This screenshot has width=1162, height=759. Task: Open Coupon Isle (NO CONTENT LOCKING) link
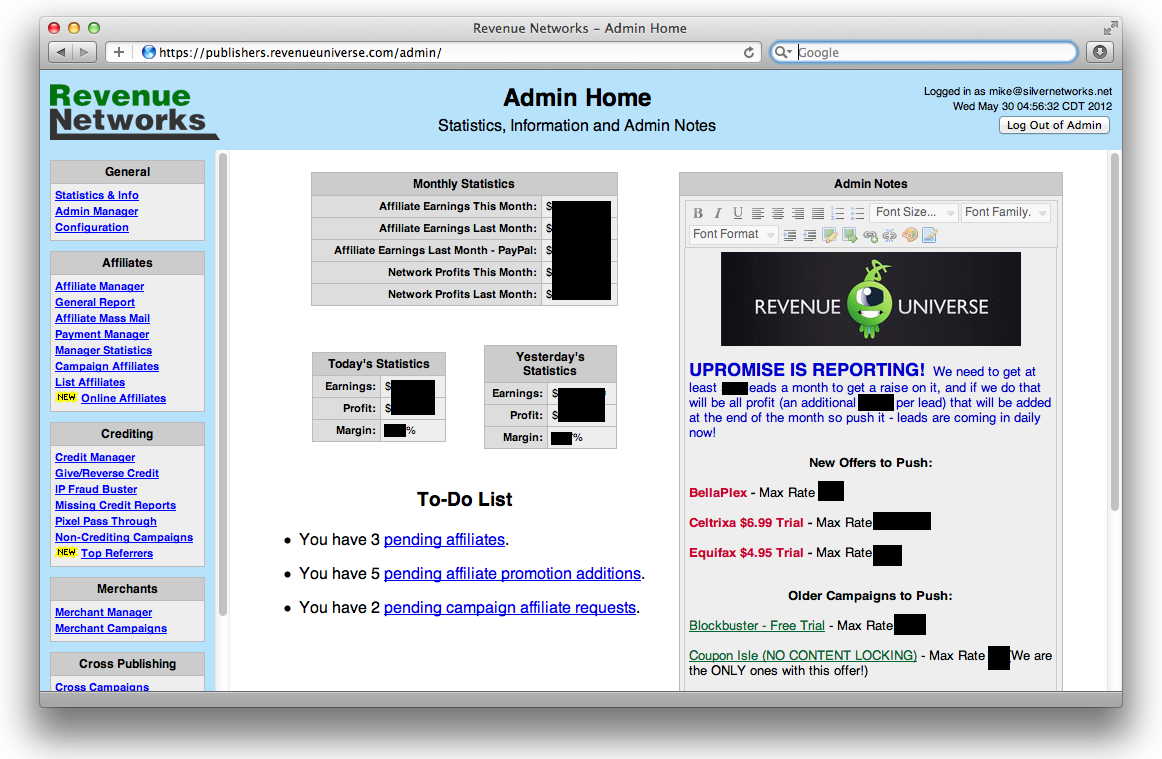[x=803, y=655]
